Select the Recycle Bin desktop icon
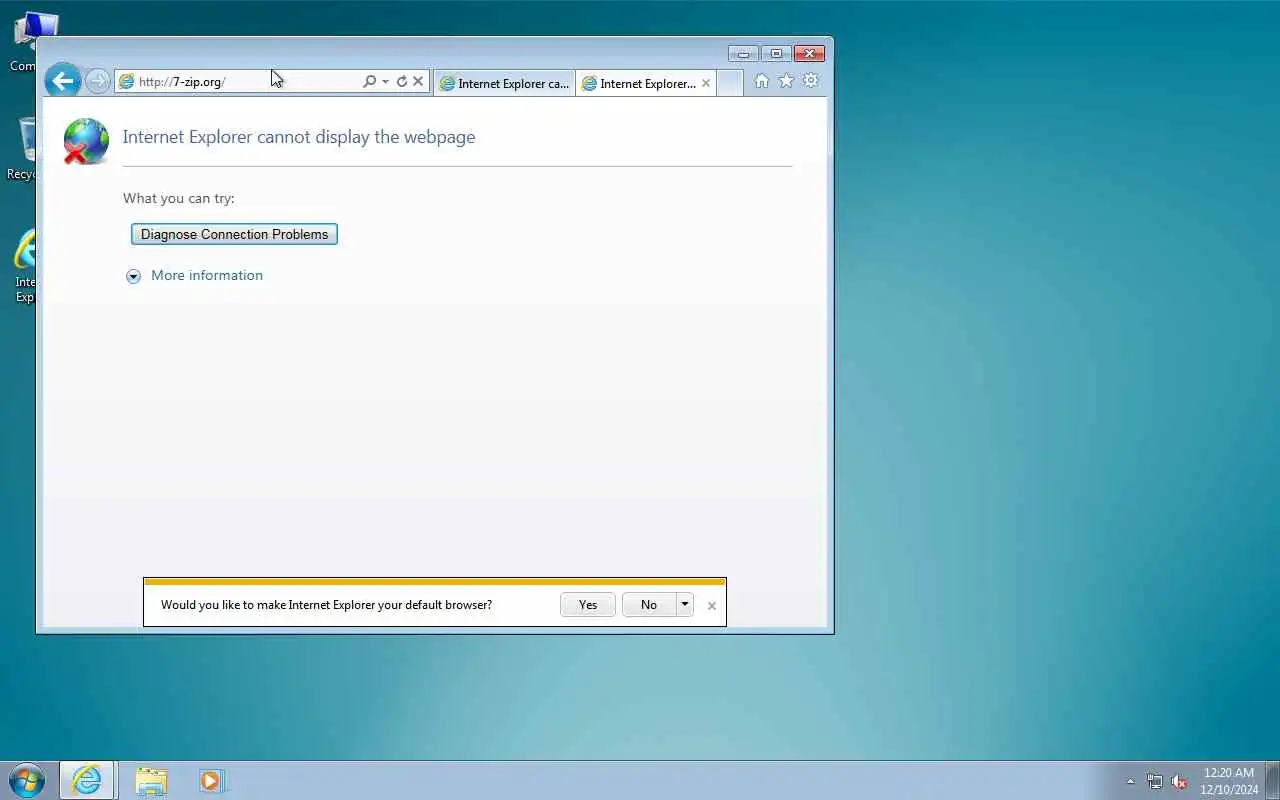The height and width of the screenshot is (800, 1280). (x=22, y=150)
